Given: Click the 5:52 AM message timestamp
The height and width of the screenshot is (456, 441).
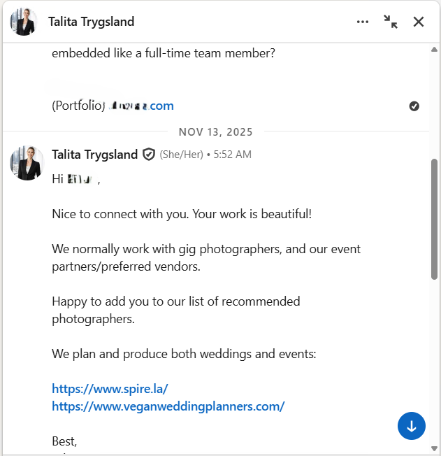Looking at the screenshot, I should 232,154.
